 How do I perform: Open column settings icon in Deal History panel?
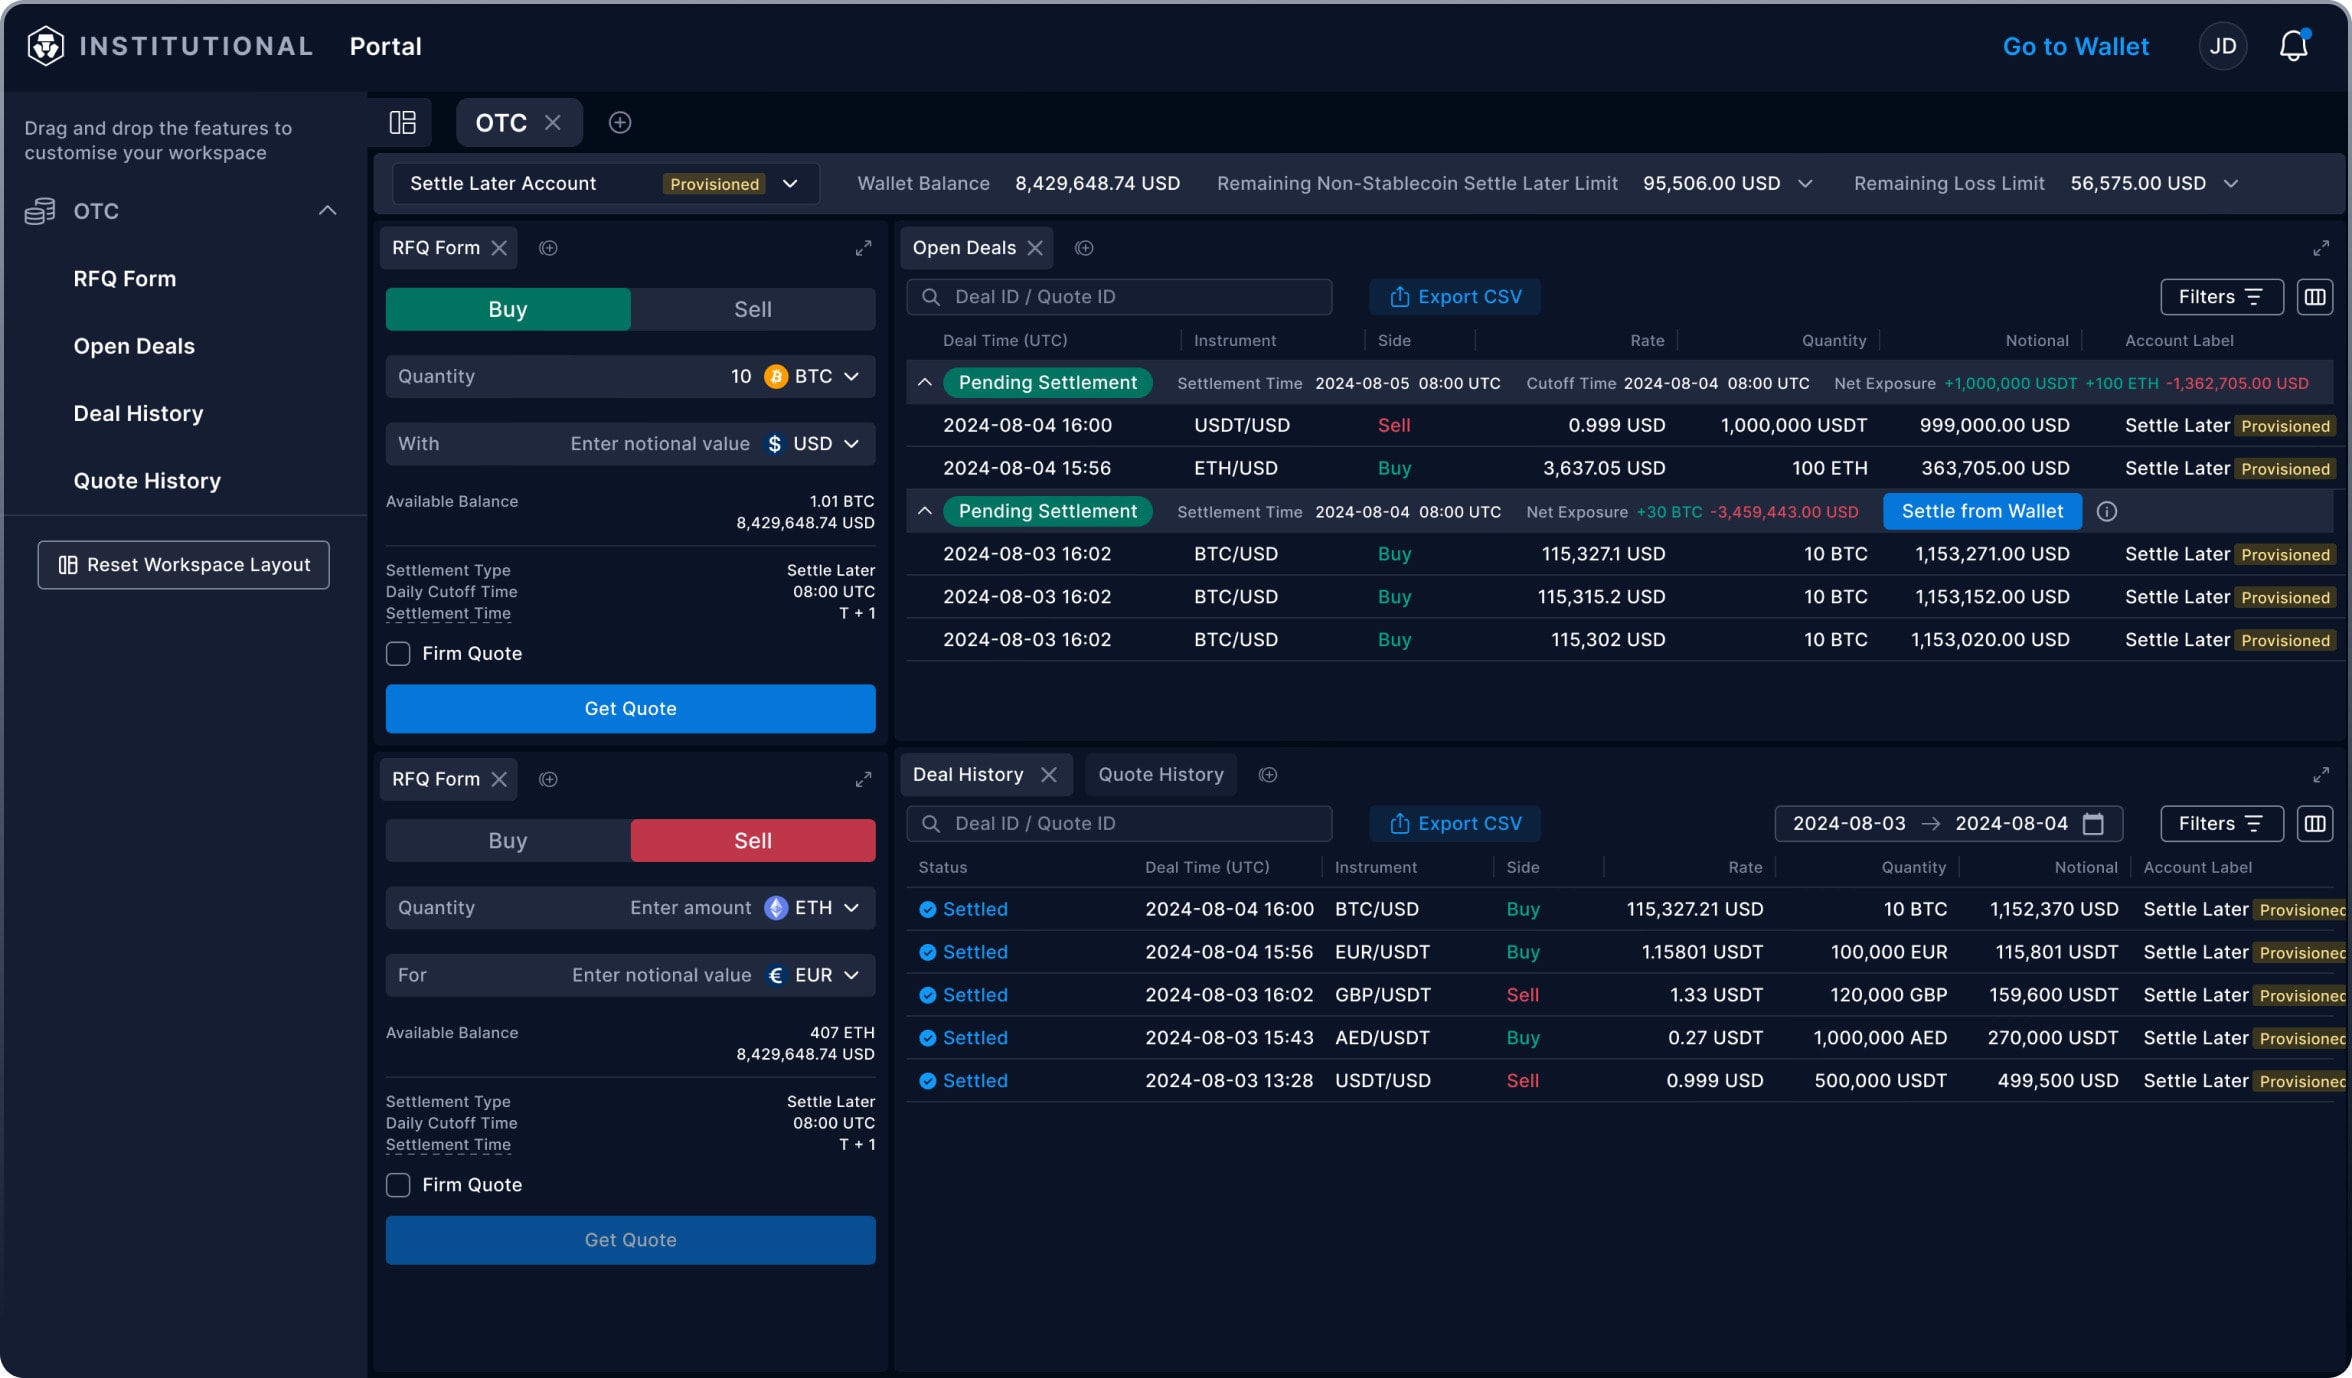2315,823
